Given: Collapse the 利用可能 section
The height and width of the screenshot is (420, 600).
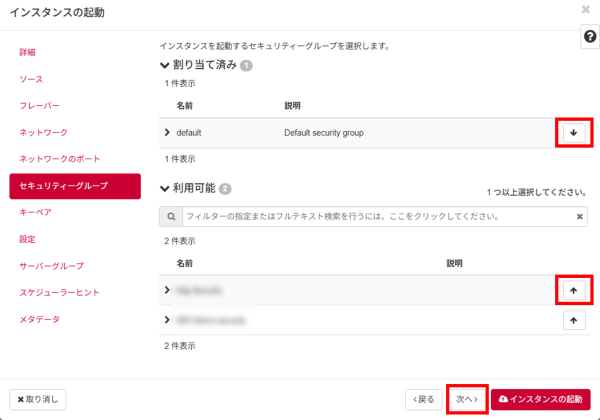Looking at the screenshot, I should [x=165, y=188].
